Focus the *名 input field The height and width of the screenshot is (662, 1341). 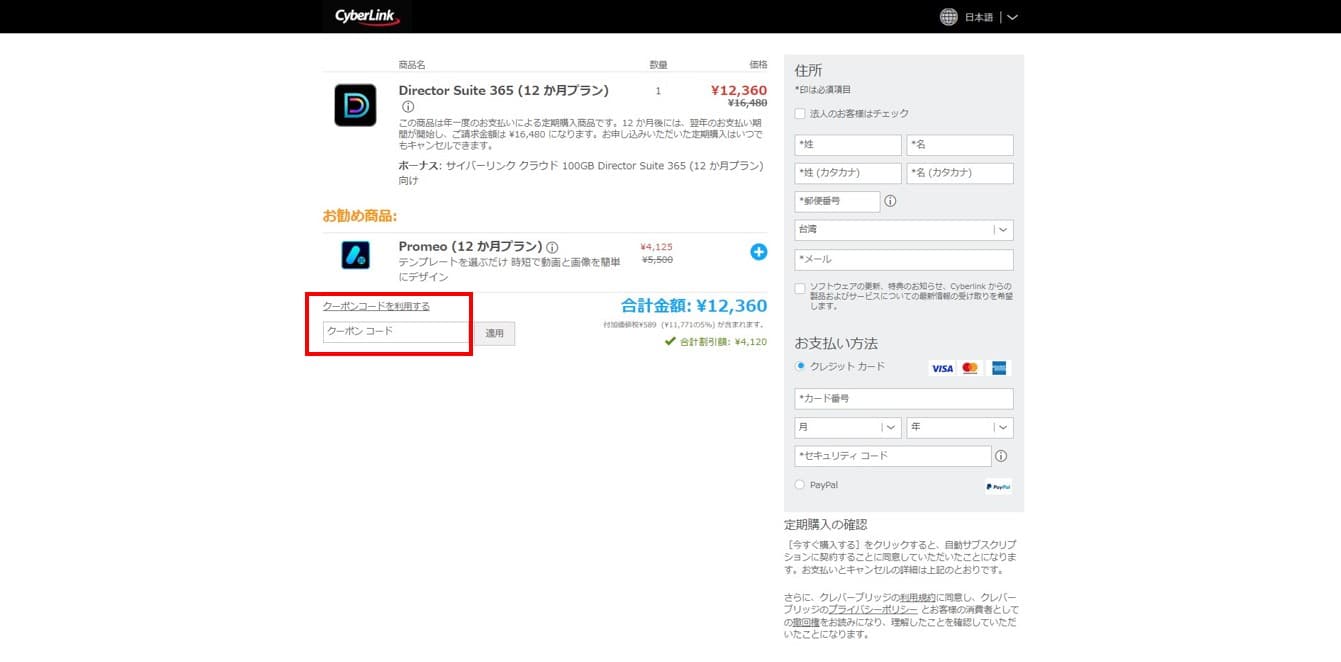(x=960, y=145)
